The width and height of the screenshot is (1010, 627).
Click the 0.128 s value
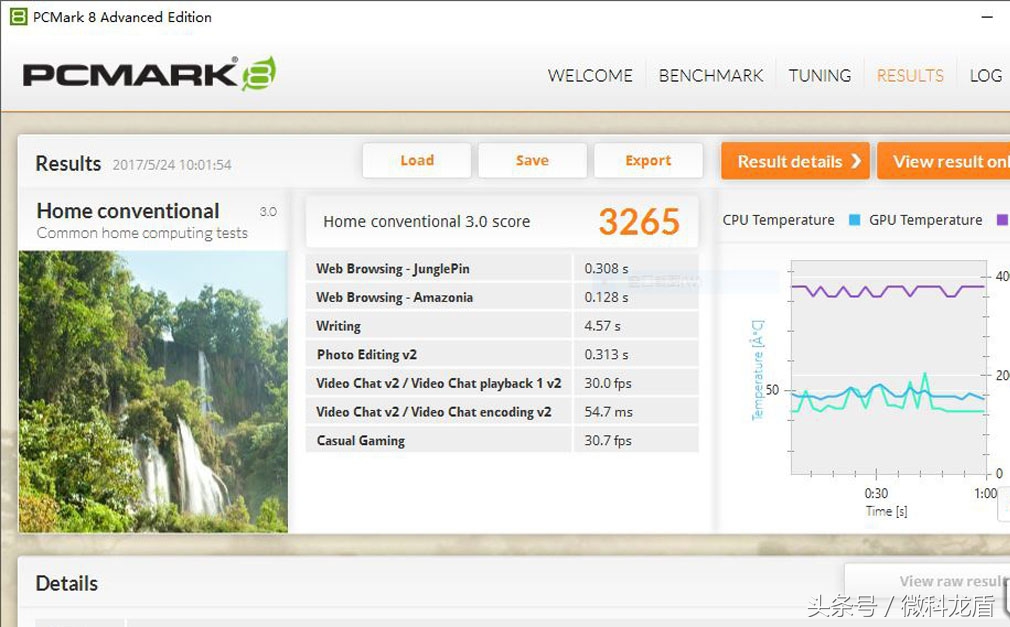606,297
